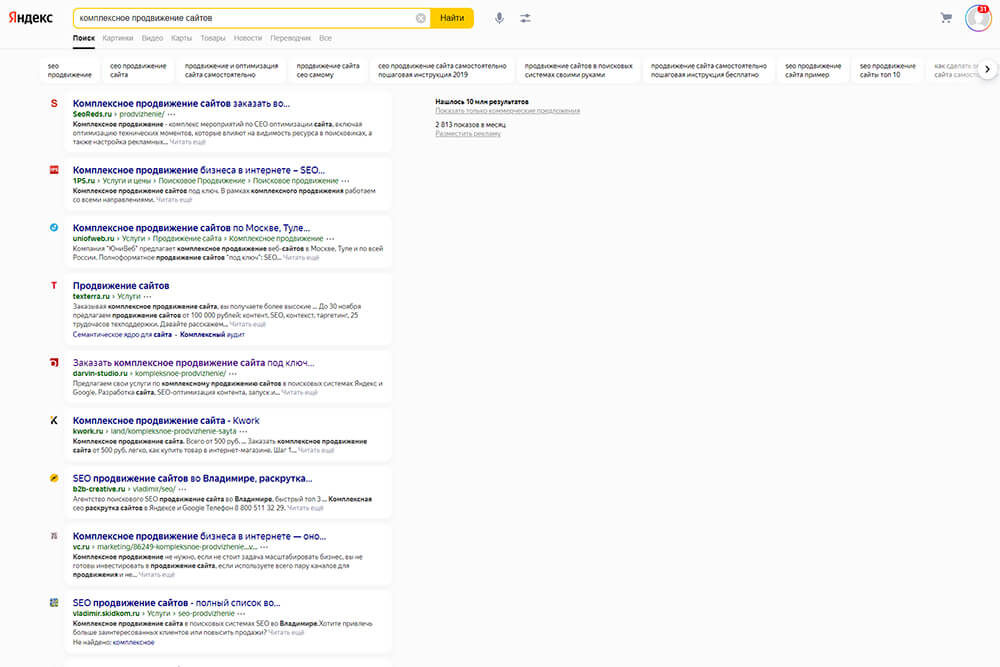Screen dimensions: 1000x667
Task: Switch to the Переводчик tab
Action: 291,38
